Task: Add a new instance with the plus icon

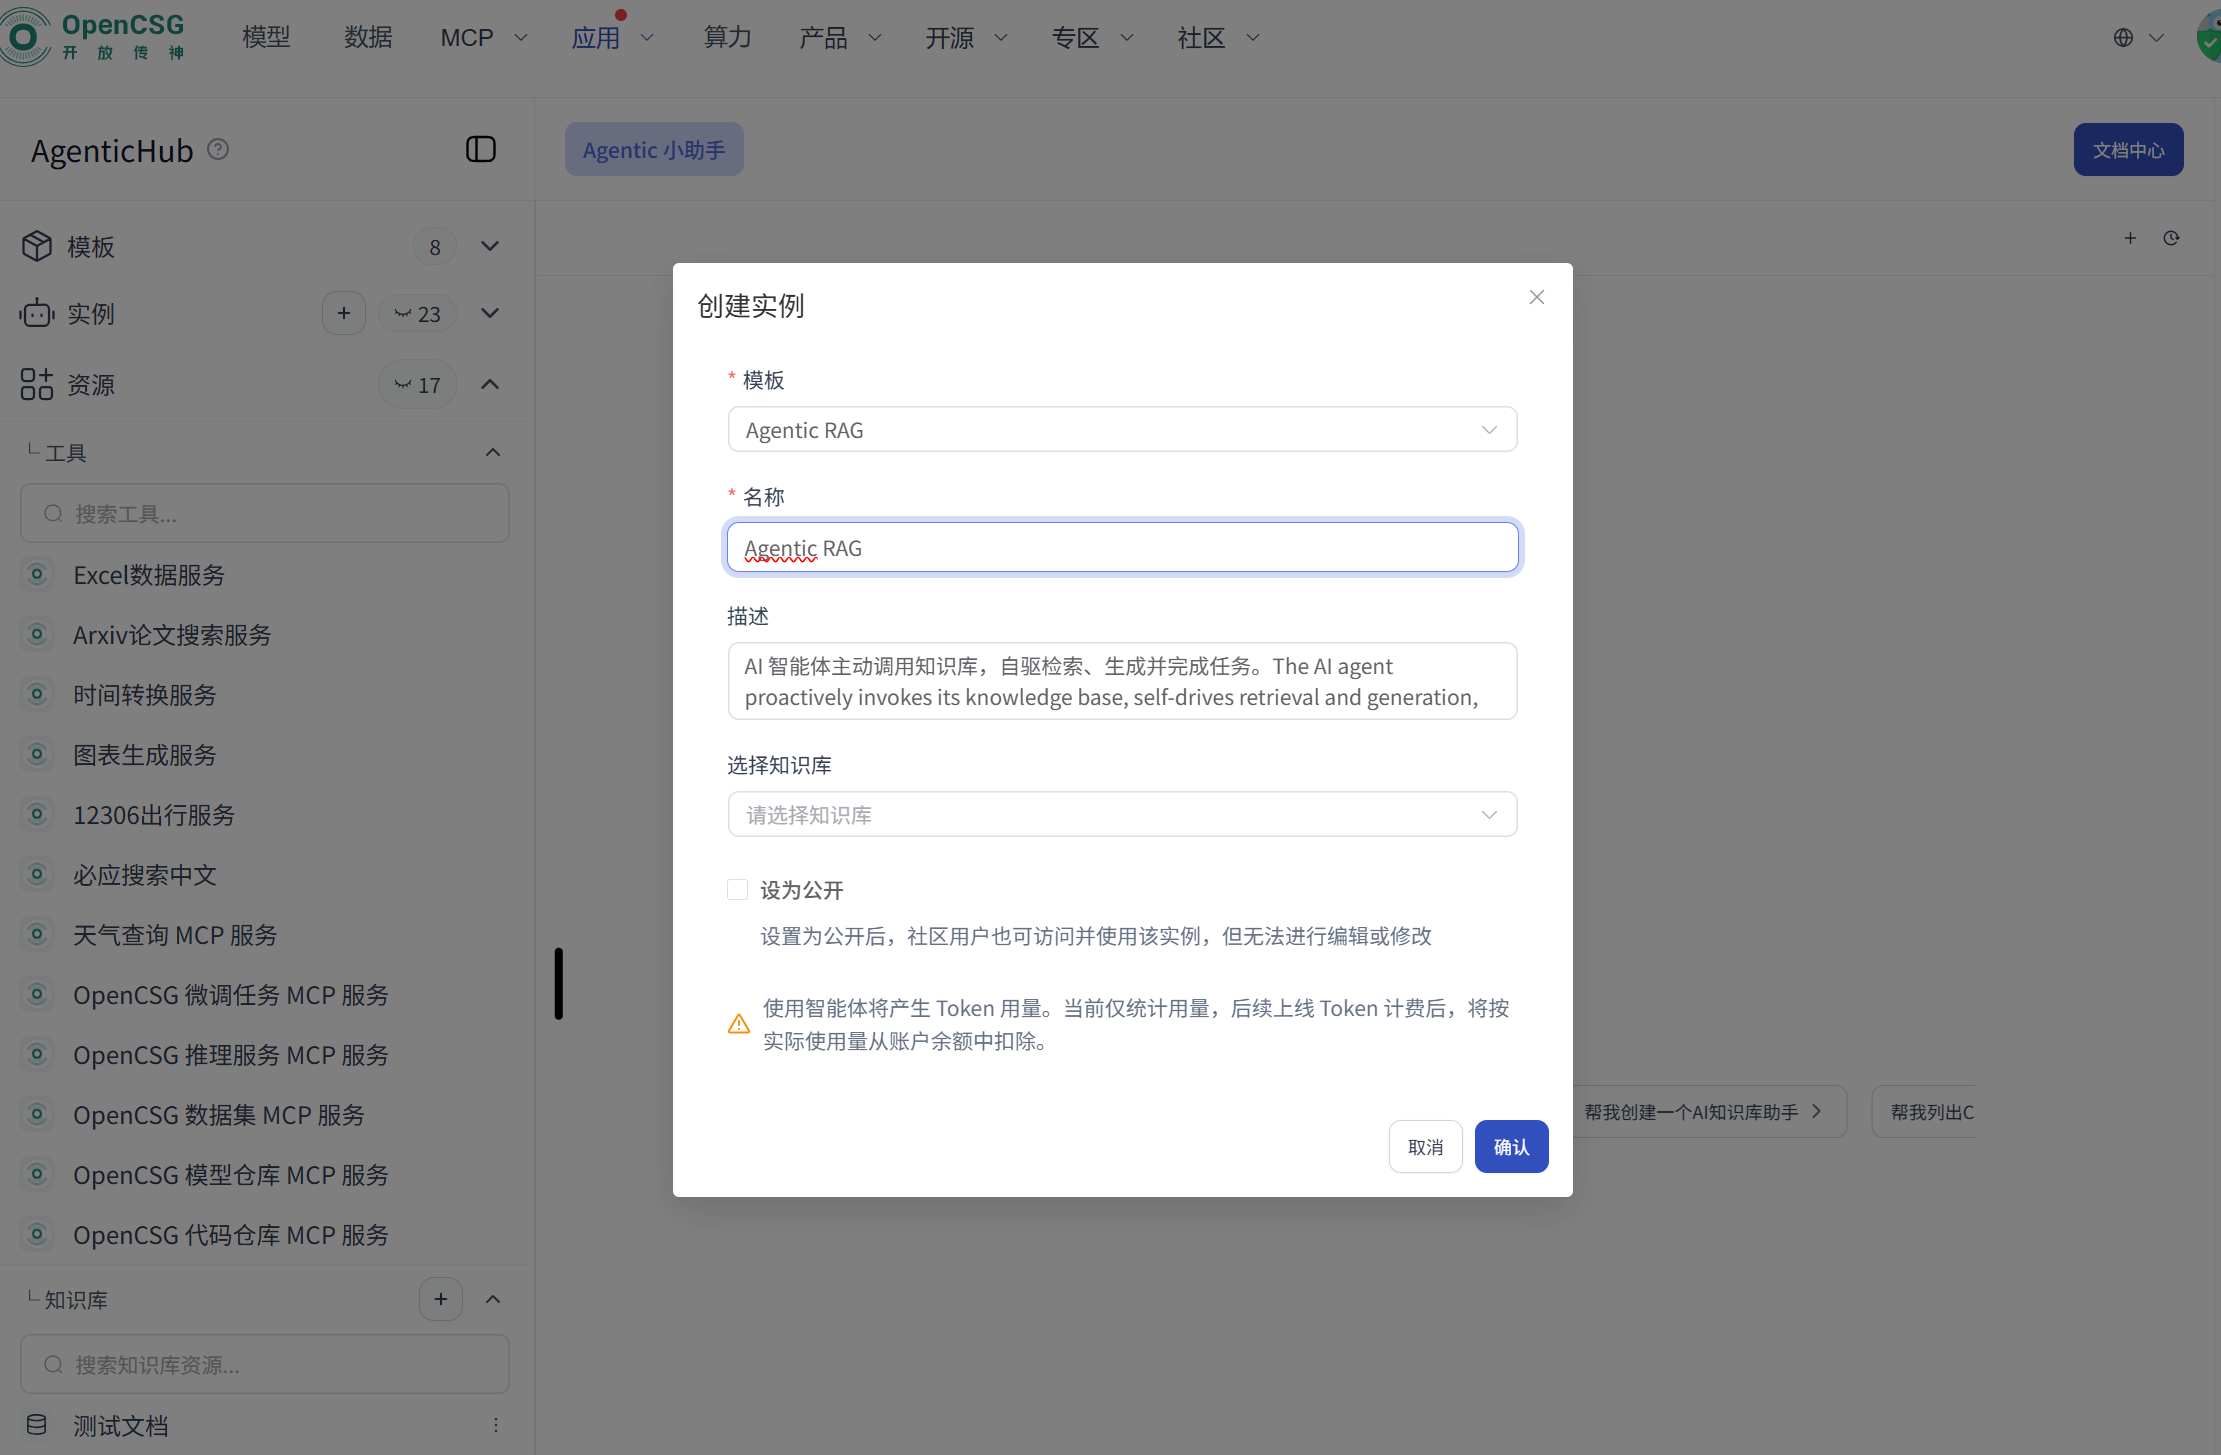Action: 343,313
